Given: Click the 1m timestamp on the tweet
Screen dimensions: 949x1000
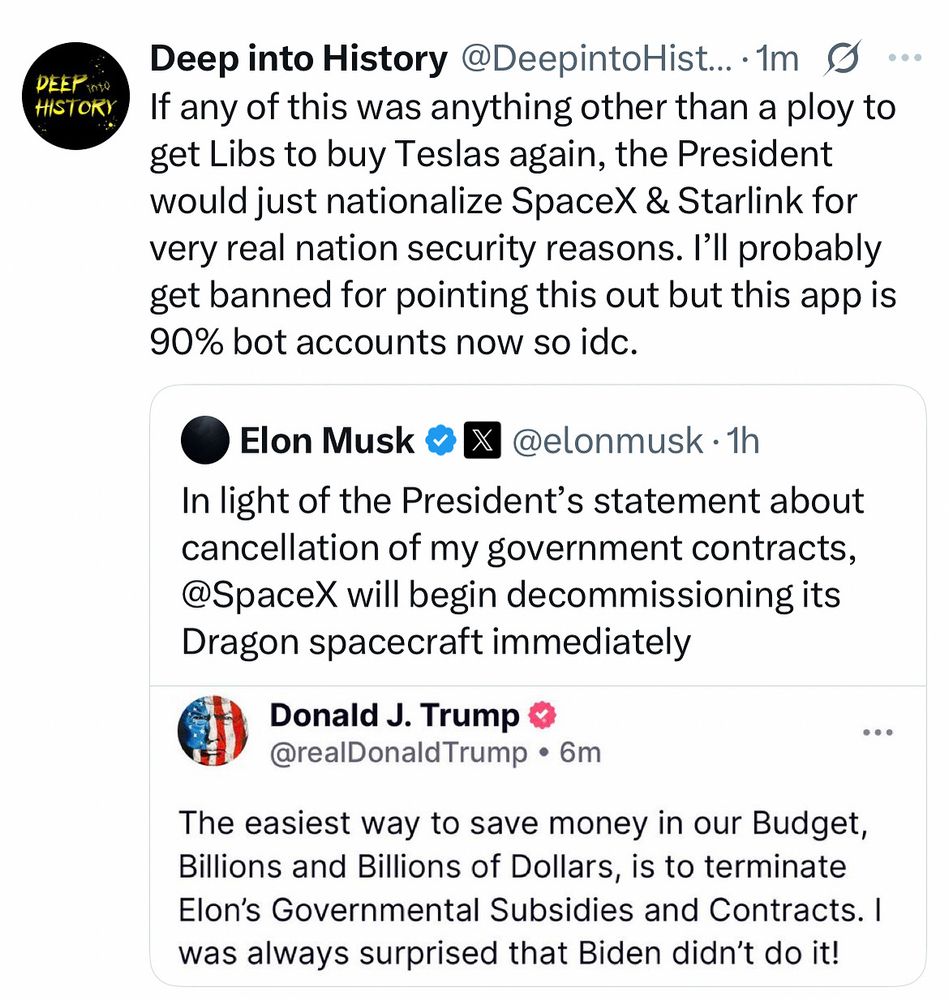Looking at the screenshot, I should point(779,60).
